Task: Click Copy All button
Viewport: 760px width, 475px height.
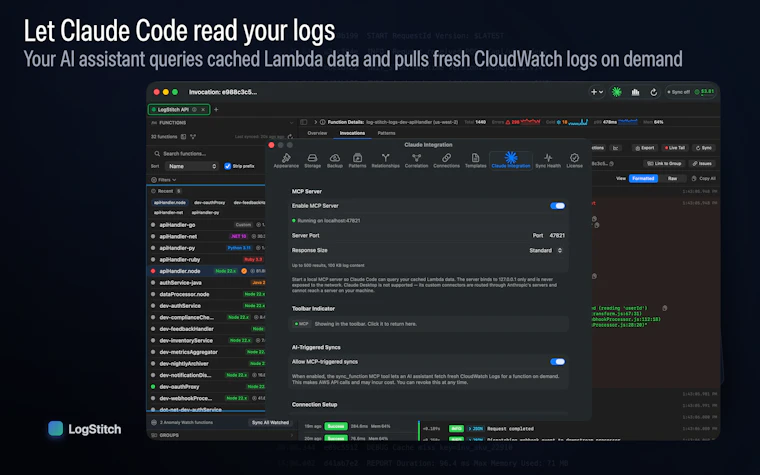Action: 703,178
